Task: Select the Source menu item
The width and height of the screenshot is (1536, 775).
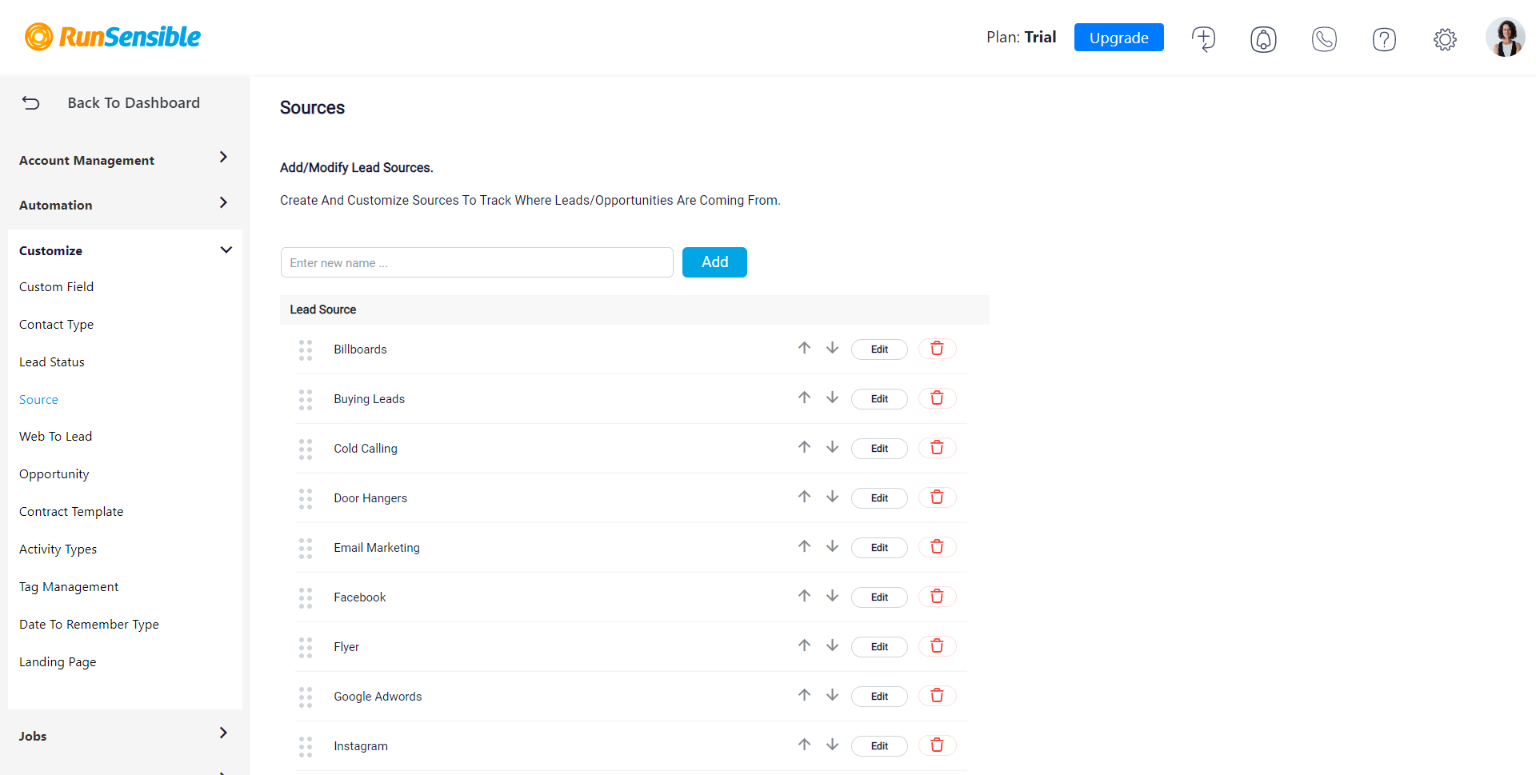Action: tap(39, 400)
